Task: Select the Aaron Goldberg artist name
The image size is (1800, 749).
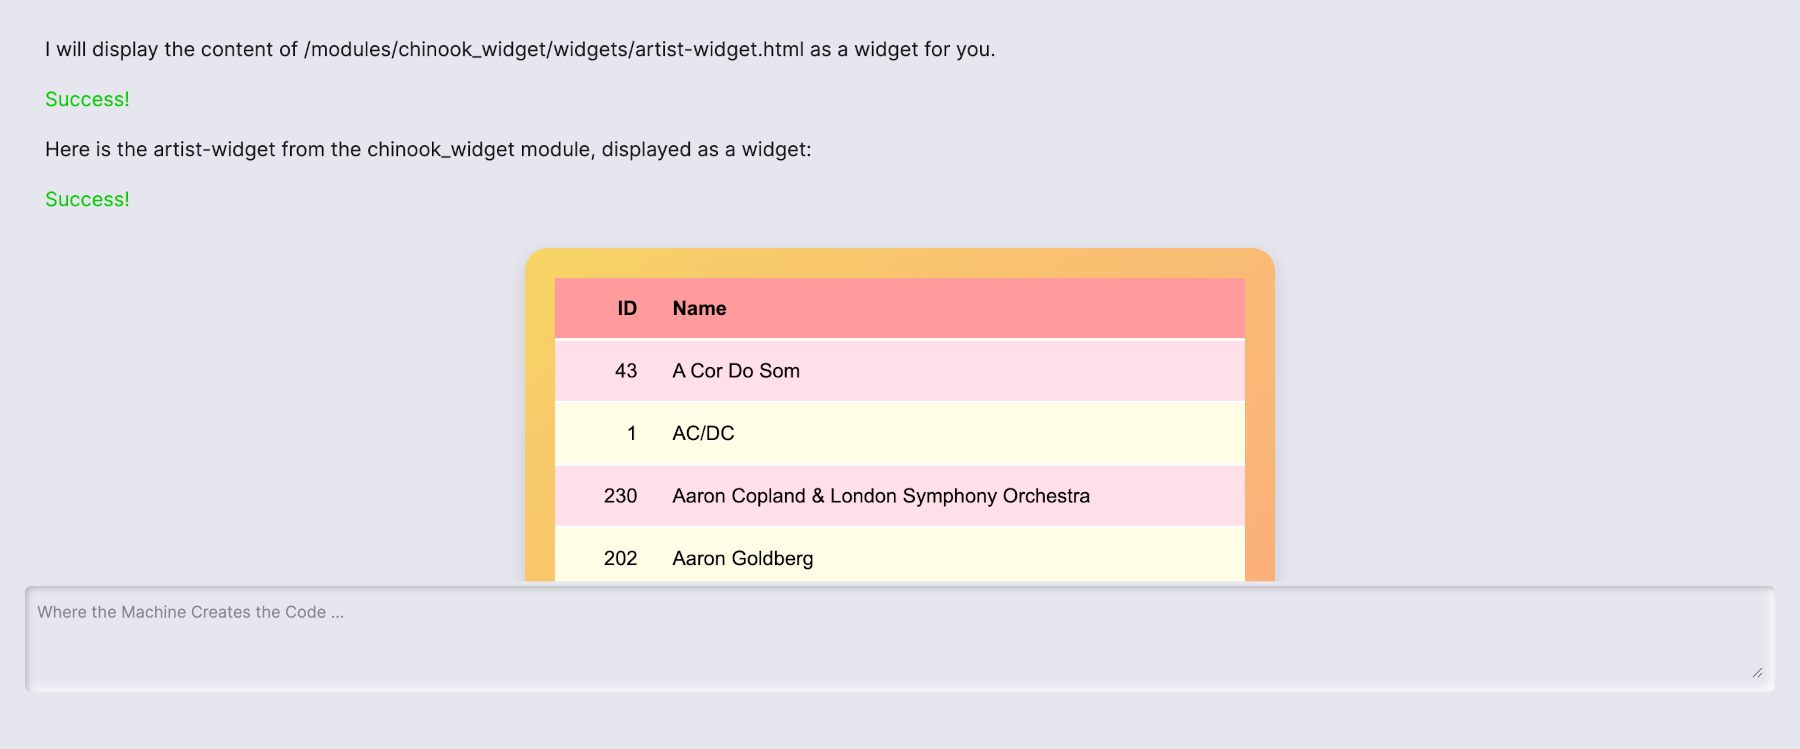Action: click(x=742, y=558)
